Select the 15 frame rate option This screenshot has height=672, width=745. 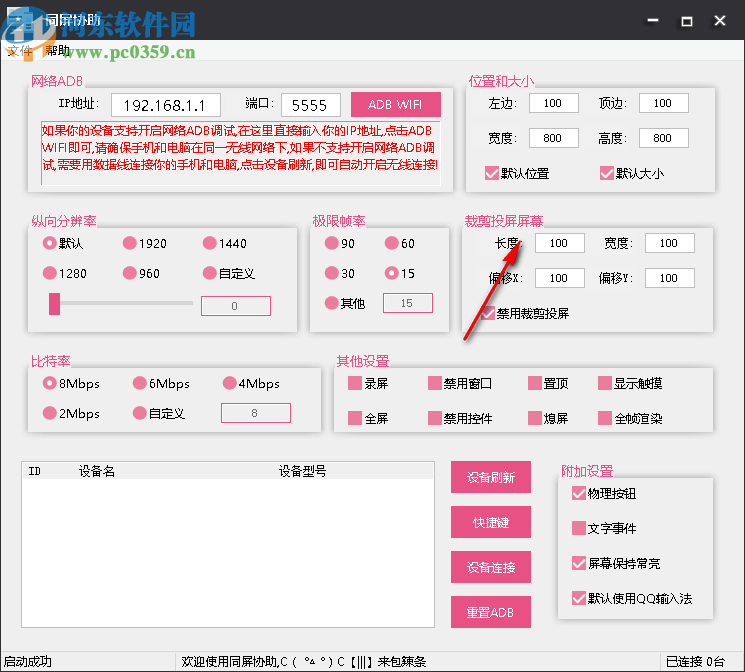click(392, 273)
